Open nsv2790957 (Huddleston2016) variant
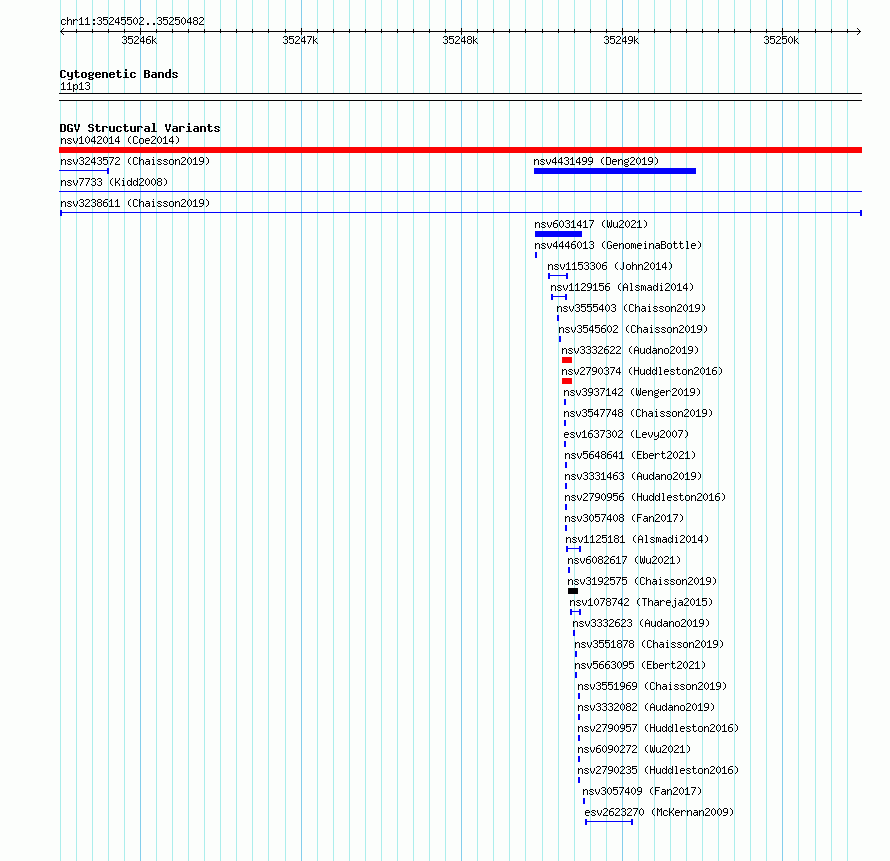The width and height of the screenshot is (890, 861). 658,728
